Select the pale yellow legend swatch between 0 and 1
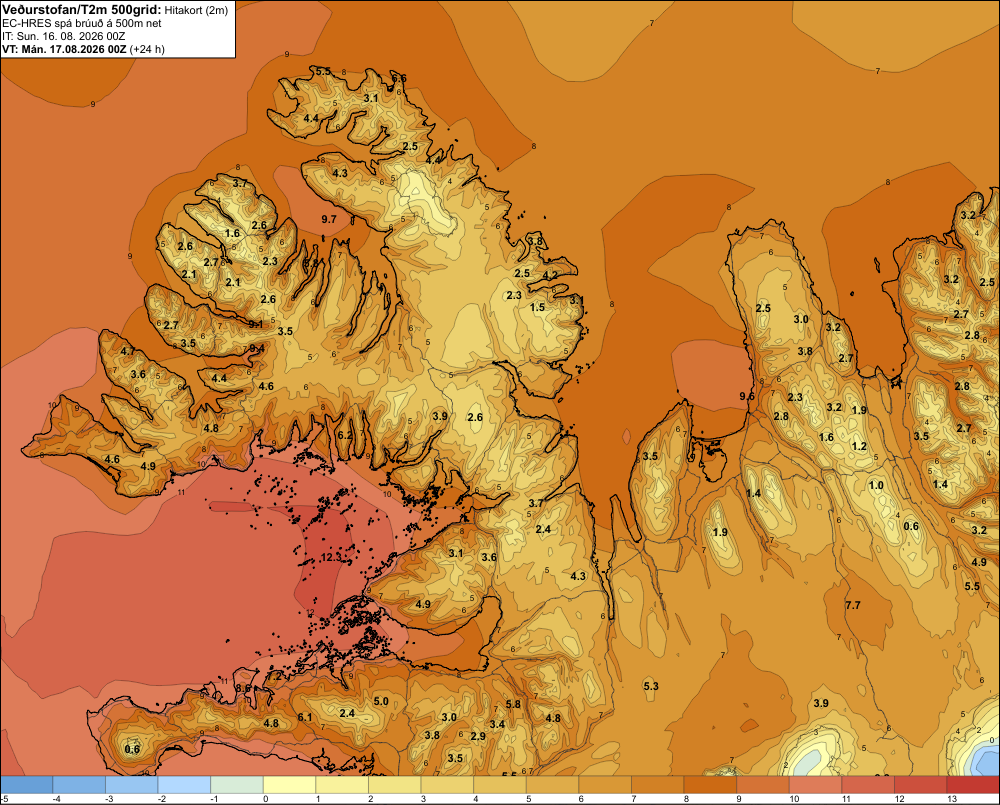 (290, 784)
